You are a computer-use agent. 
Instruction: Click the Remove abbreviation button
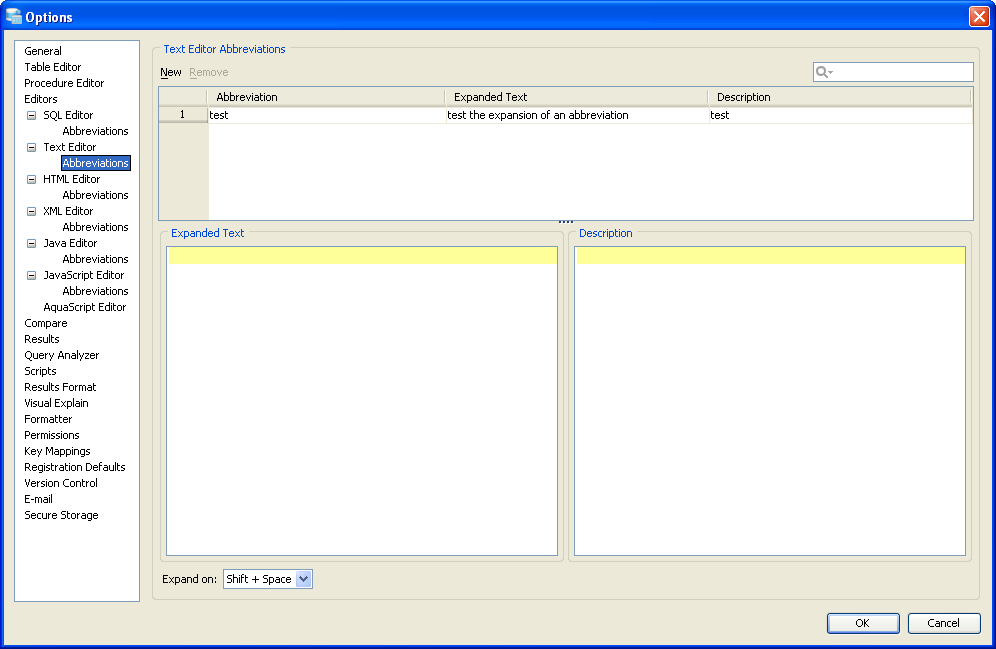[x=208, y=72]
